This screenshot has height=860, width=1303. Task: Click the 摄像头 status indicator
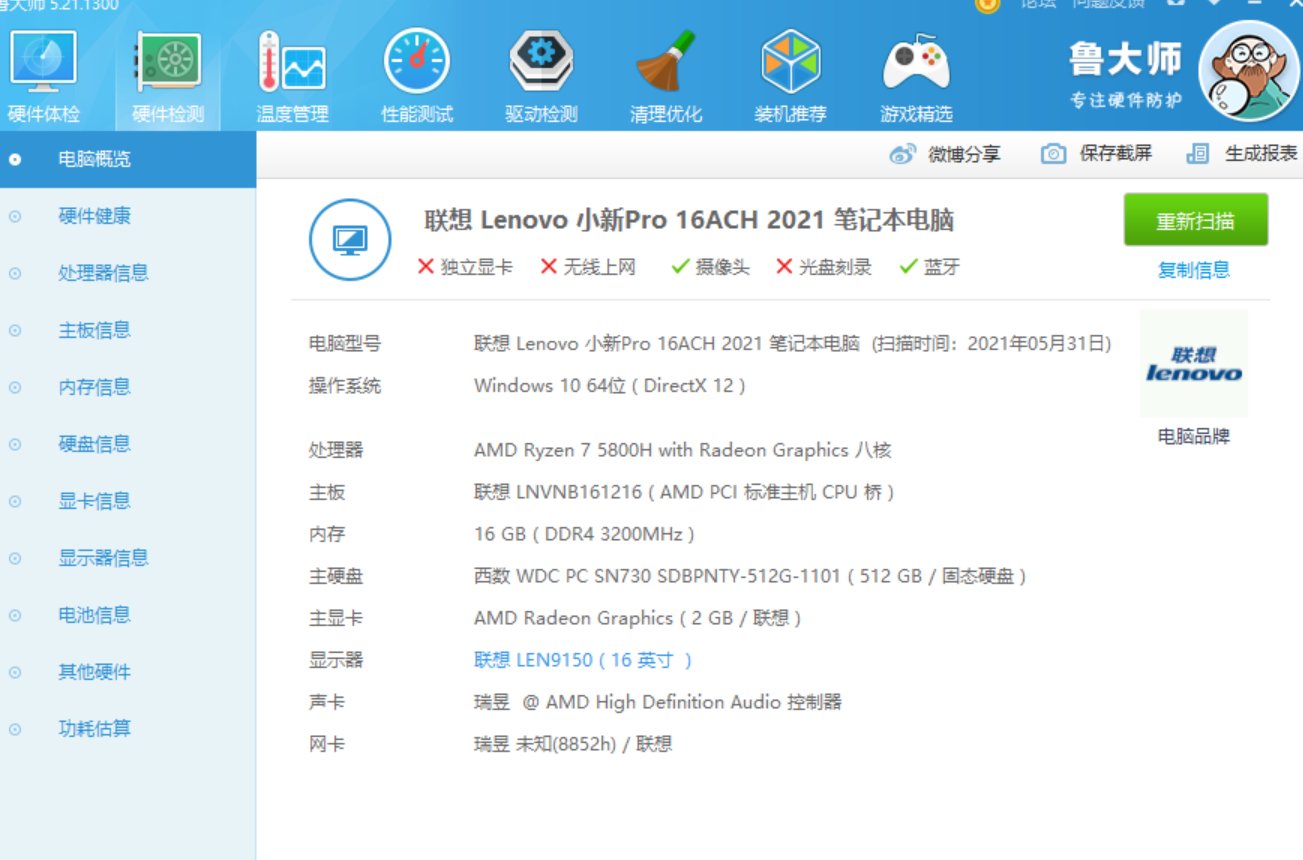point(711,267)
